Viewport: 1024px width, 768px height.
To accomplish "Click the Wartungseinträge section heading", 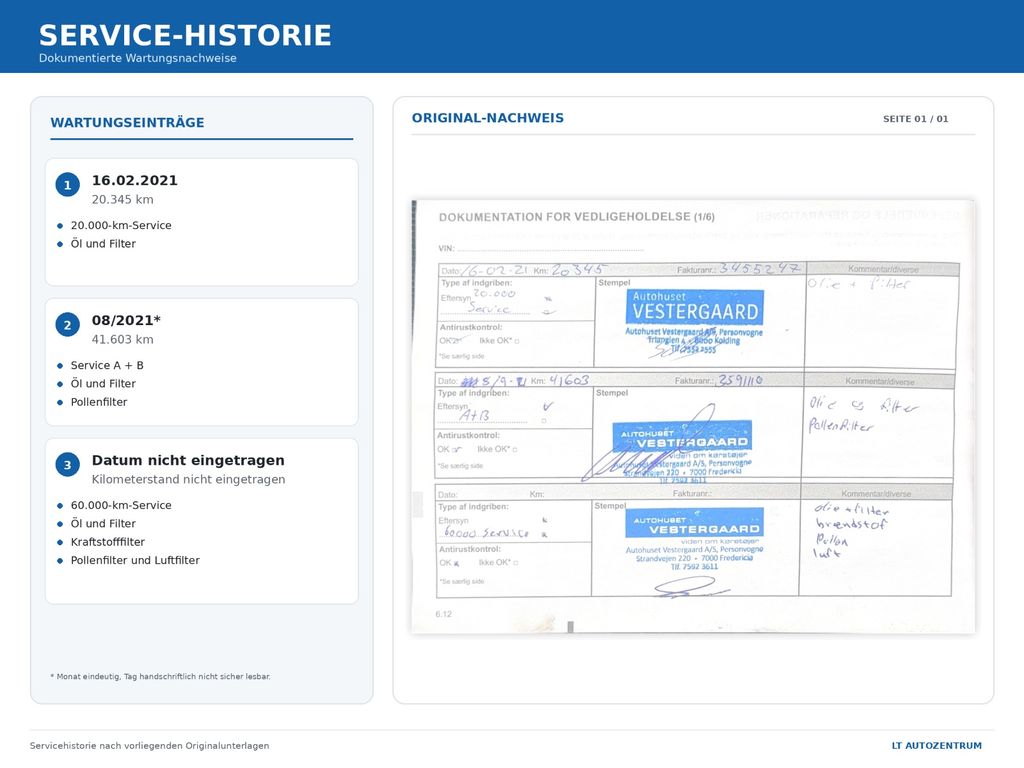I will [x=127, y=123].
